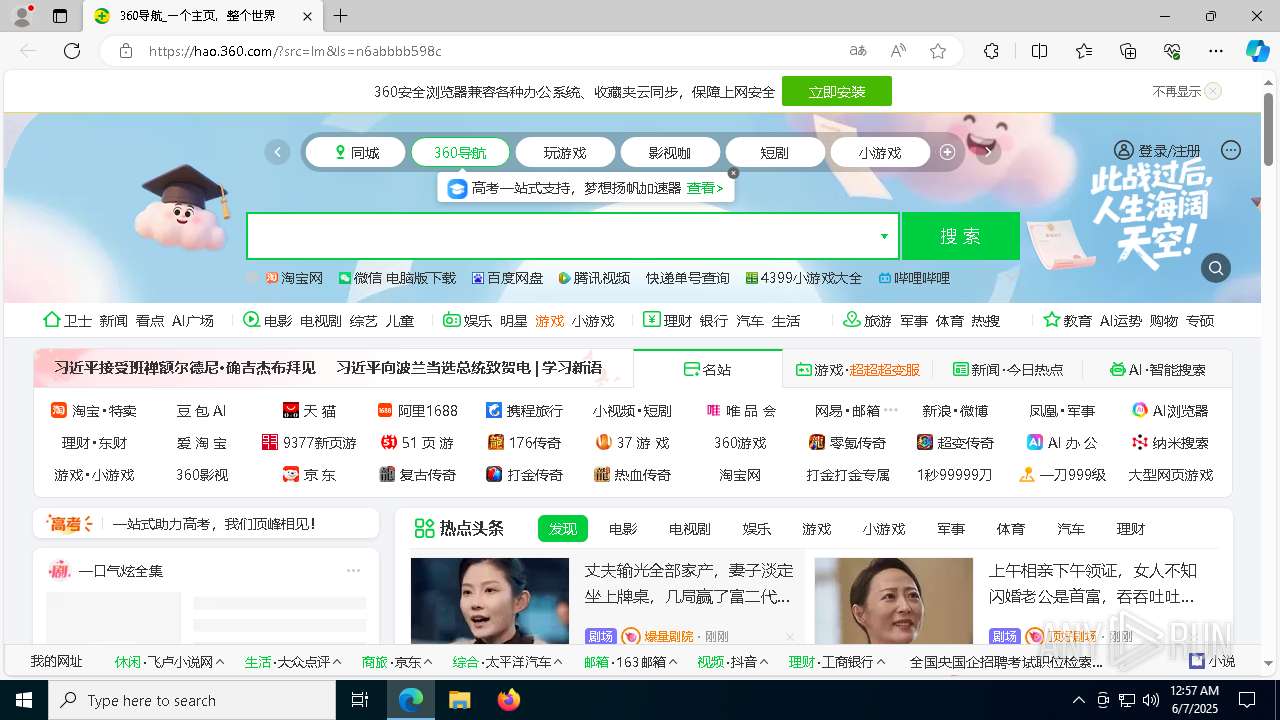Viewport: 1280px width, 720px height.
Task: Open the left news thumbnail of woman in black
Action: [490, 600]
